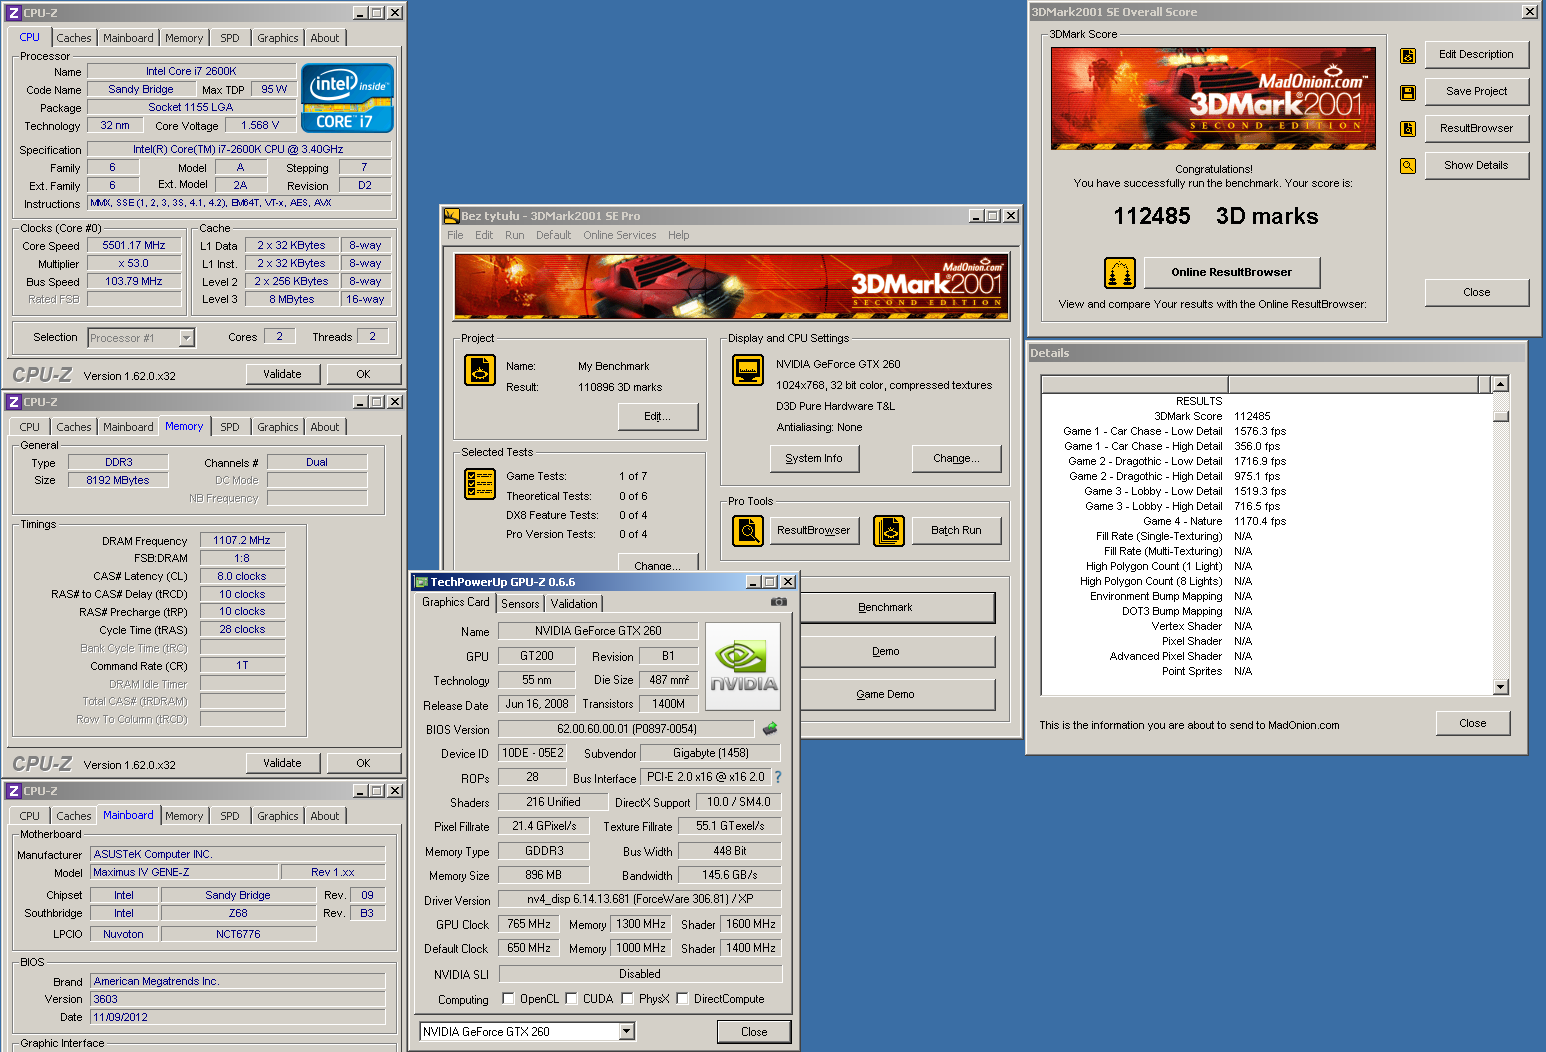This screenshot has width=1546, height=1052.
Task: Click the Online ResultBrowser button
Action: click(x=1232, y=272)
